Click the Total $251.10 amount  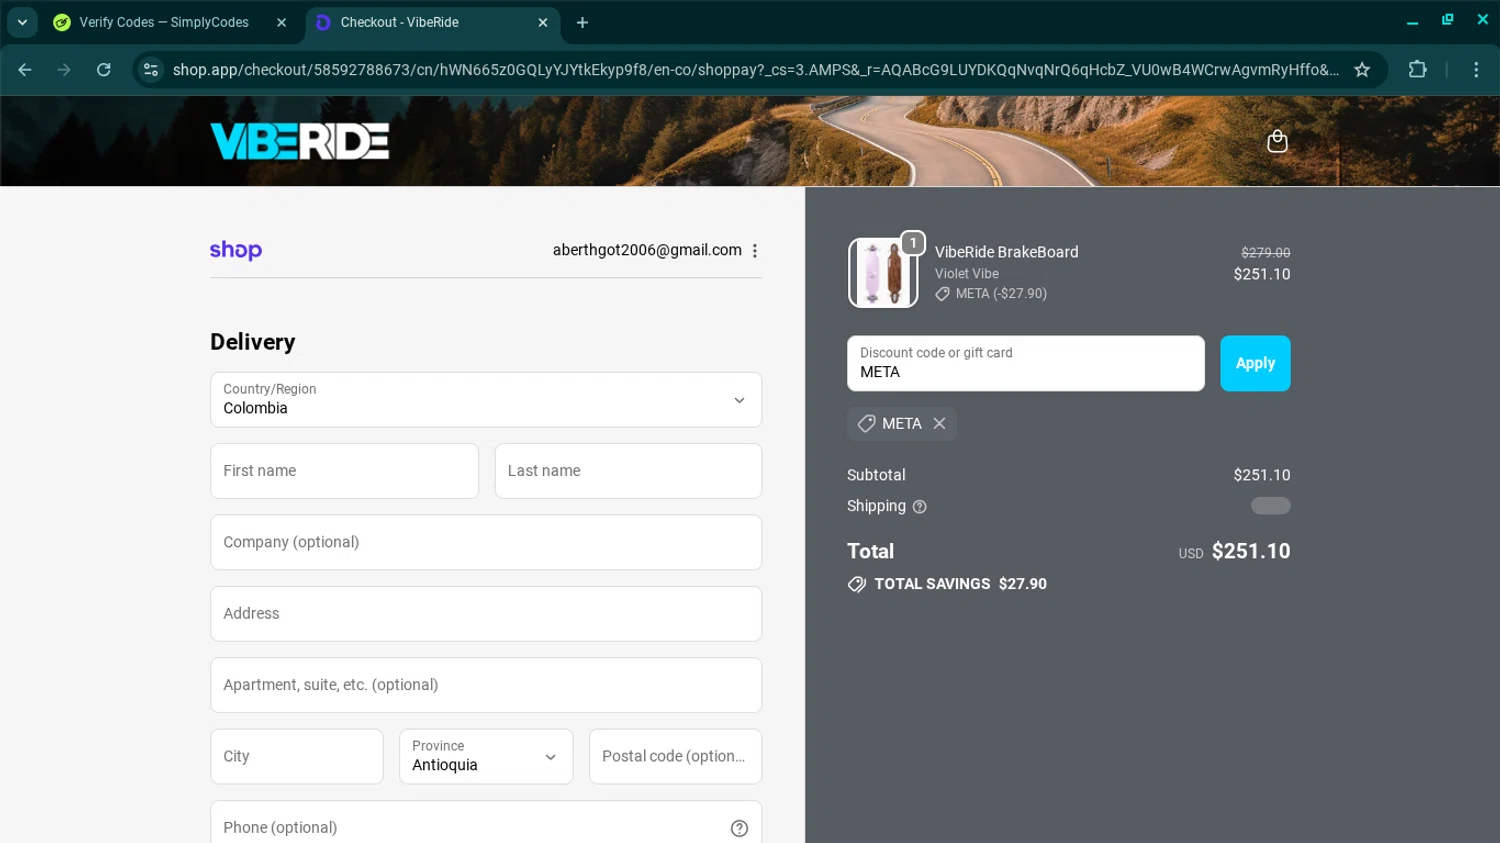click(x=1251, y=551)
